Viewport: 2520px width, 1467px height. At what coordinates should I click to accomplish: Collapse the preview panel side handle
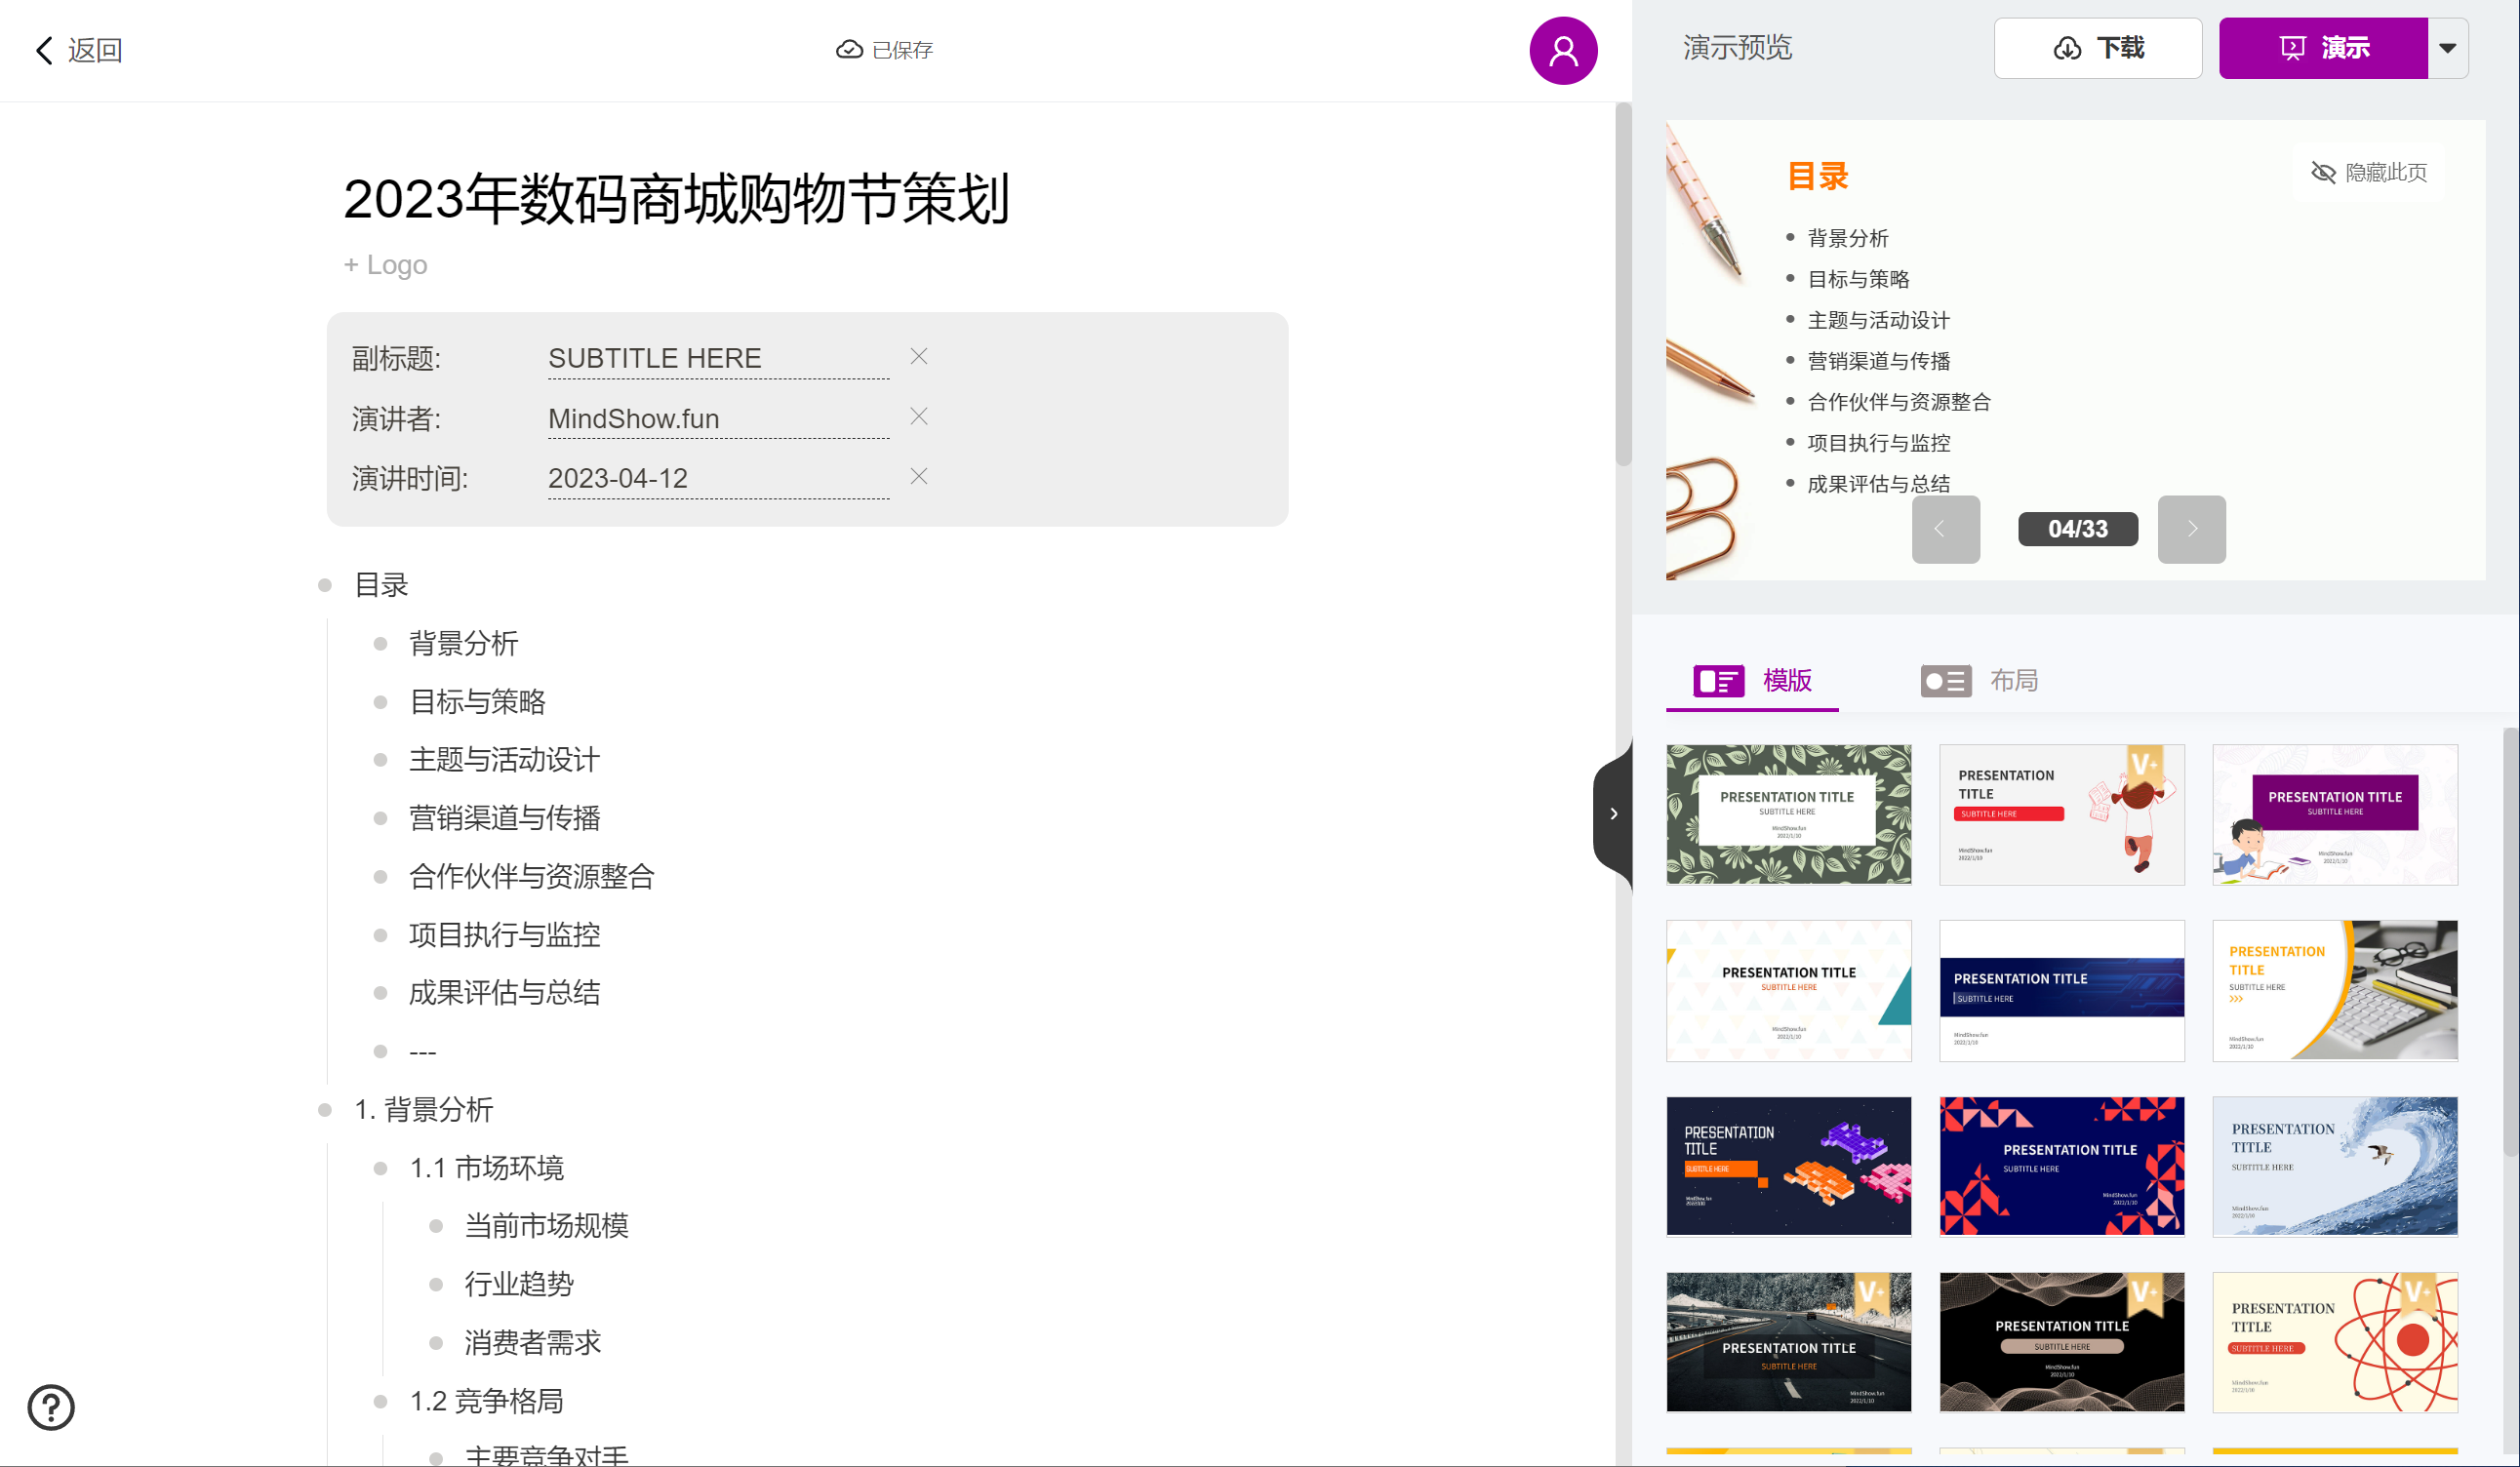pyautogui.click(x=1612, y=814)
